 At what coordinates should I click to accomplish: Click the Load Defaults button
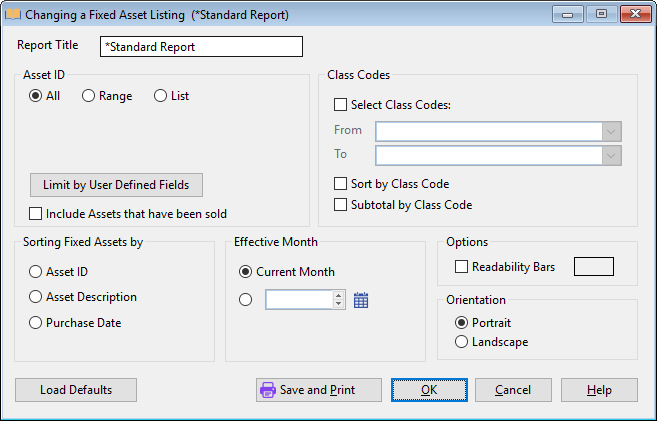pos(76,390)
